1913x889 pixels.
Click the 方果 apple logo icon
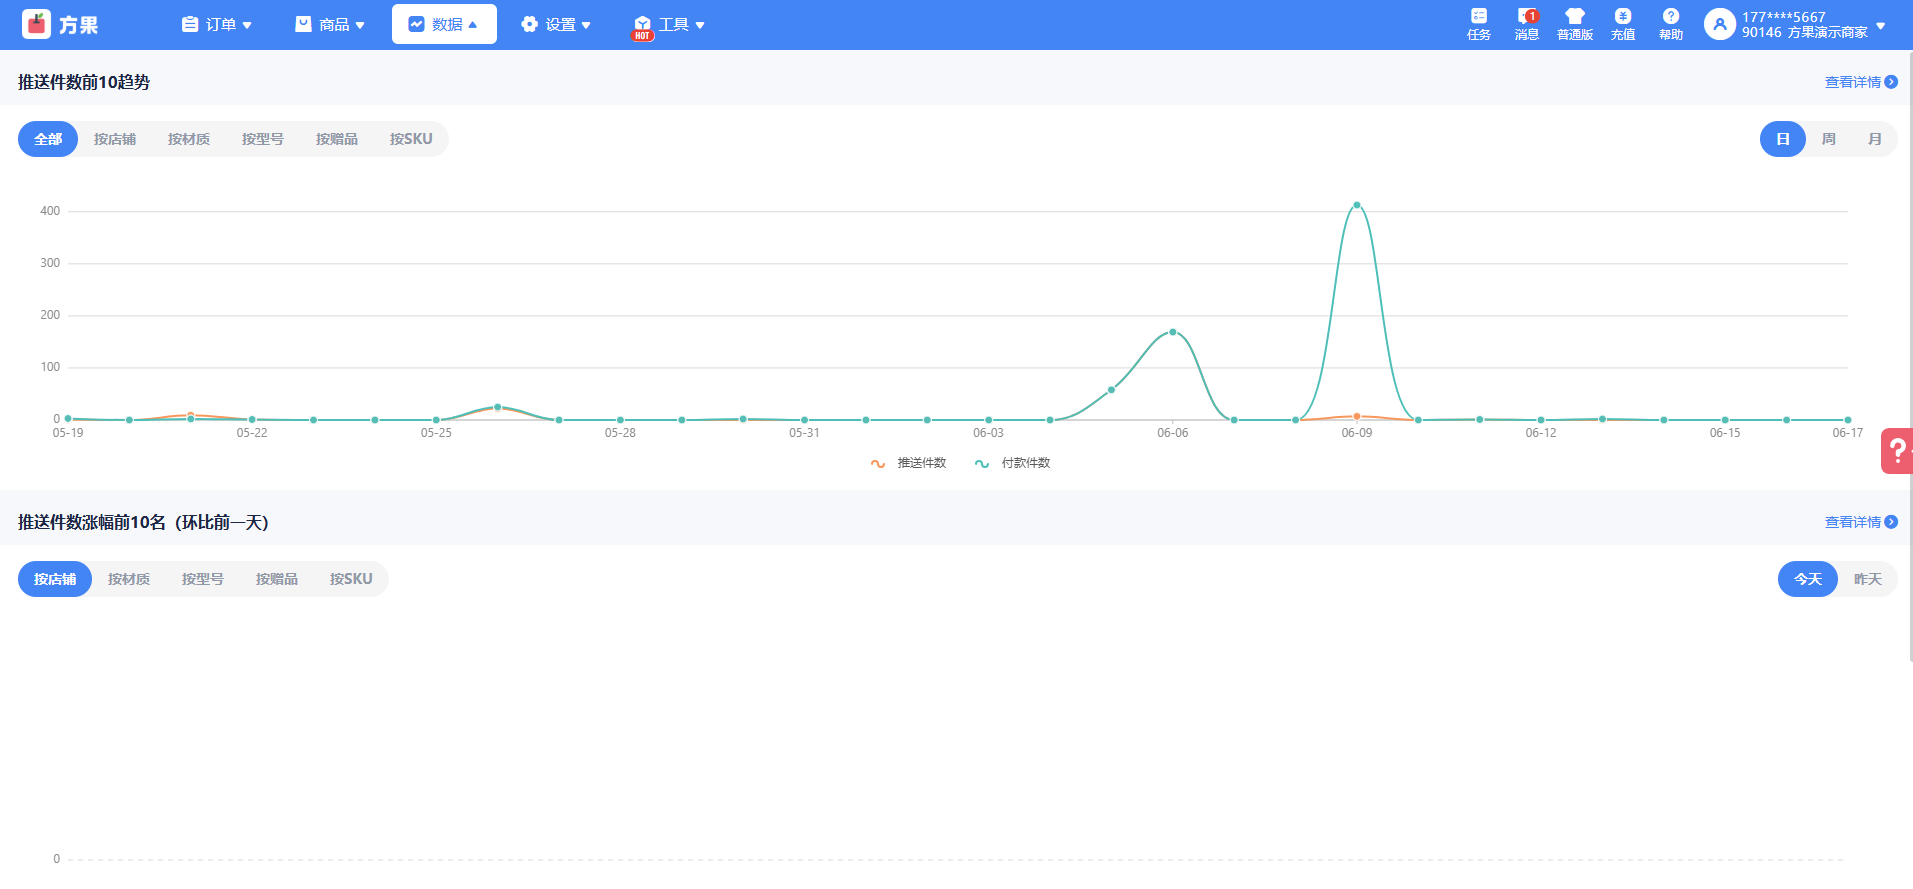[x=36, y=24]
